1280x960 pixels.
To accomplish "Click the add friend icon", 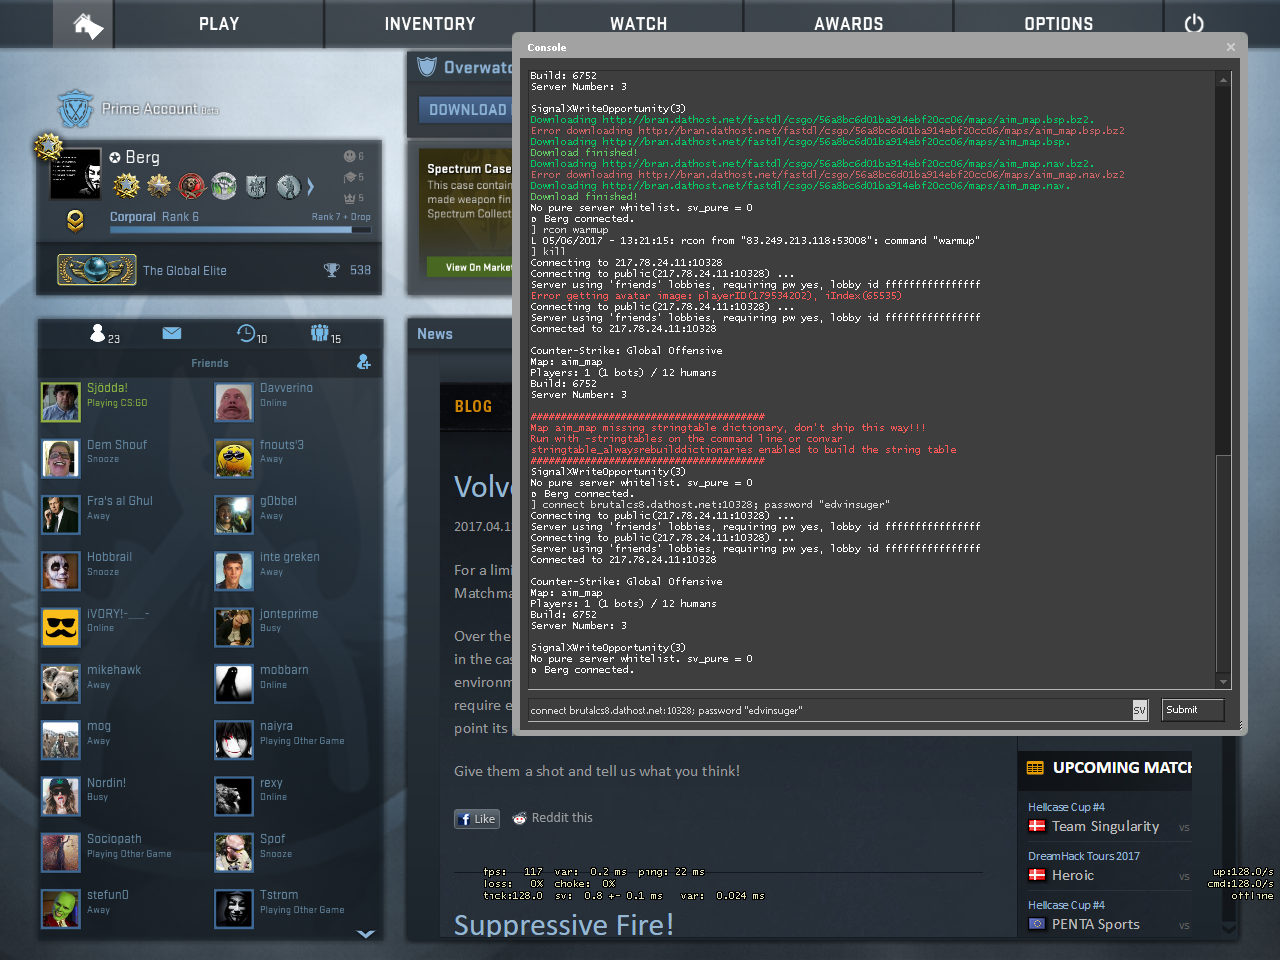I will [x=364, y=362].
